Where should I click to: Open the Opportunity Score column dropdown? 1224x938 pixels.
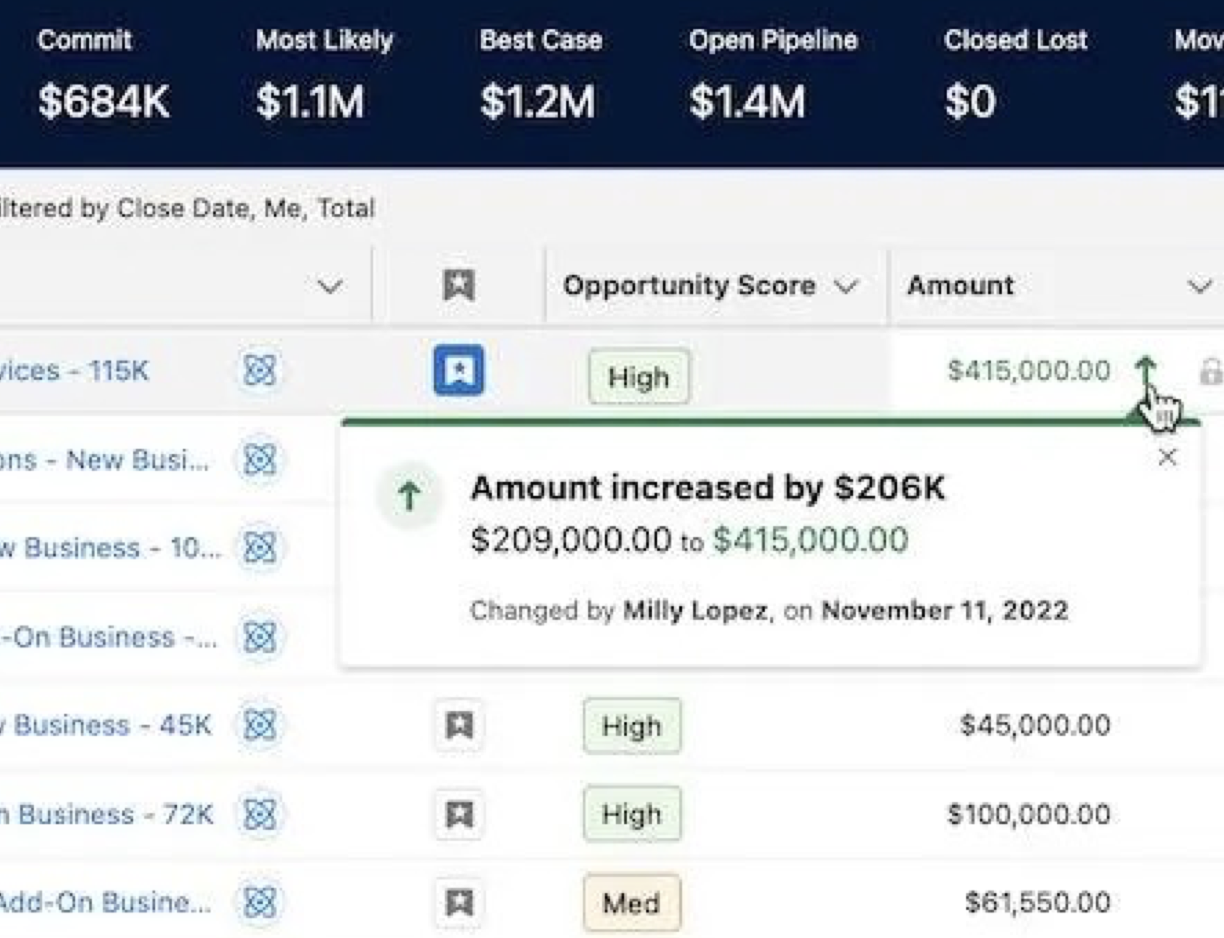[846, 287]
